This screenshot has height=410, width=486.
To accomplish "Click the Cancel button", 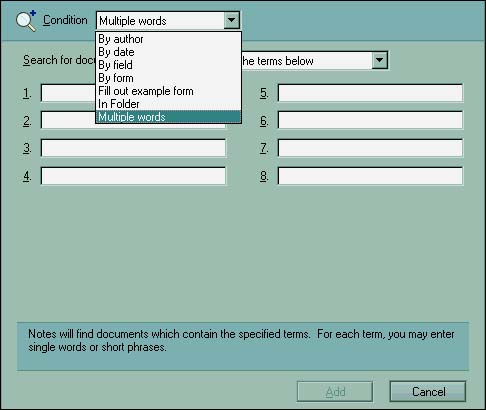I will 428,392.
